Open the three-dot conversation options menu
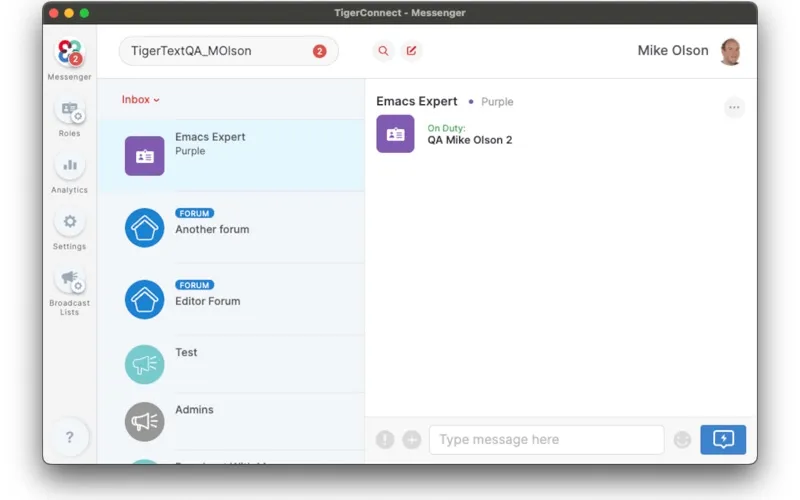The image size is (800, 500). click(x=734, y=107)
